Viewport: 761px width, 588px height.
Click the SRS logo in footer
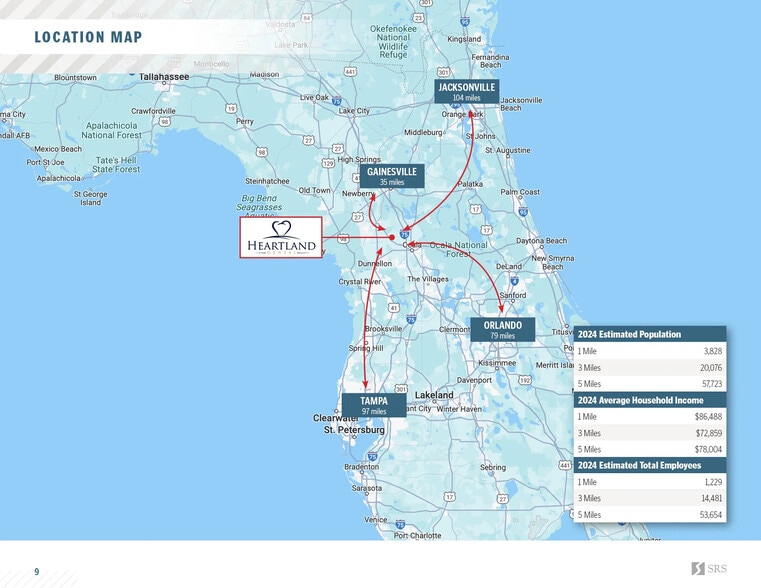point(709,569)
